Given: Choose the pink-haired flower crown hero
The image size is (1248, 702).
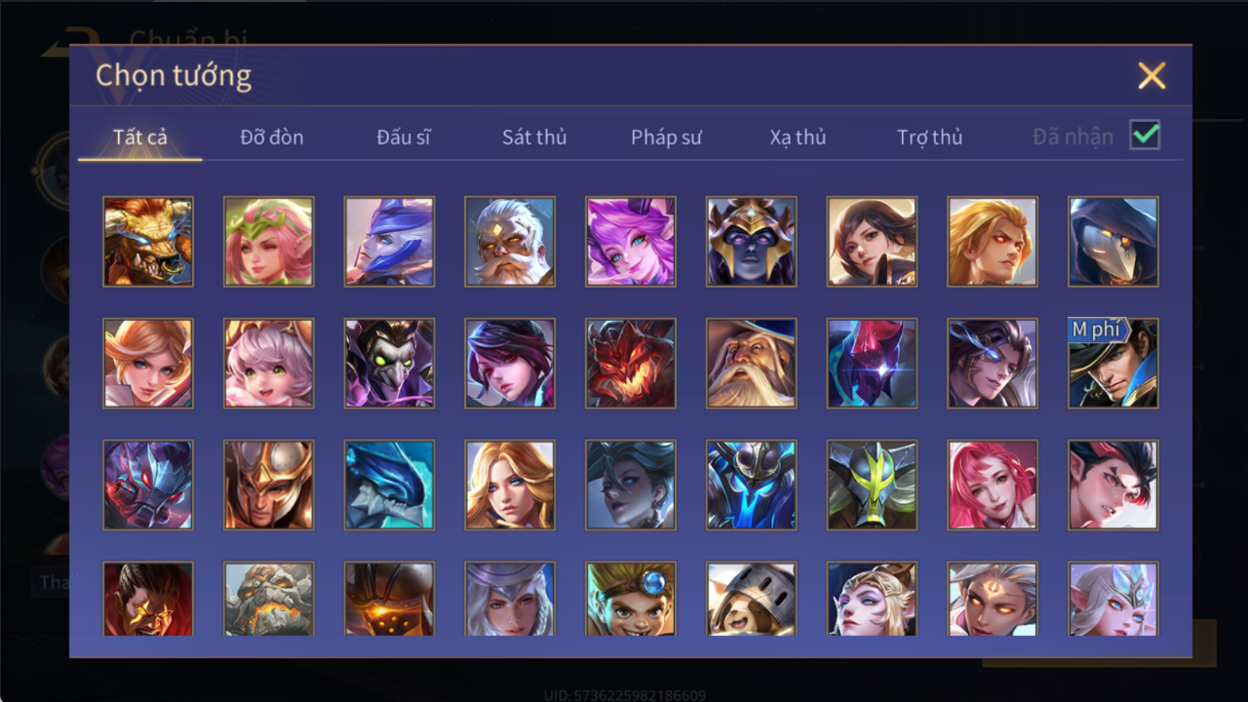Looking at the screenshot, I should [x=269, y=242].
